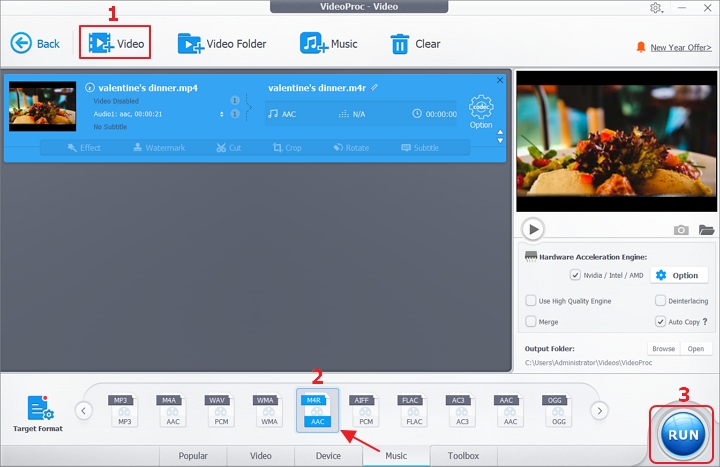The height and width of the screenshot is (467, 720).
Task: Open snapshot folder icon under preview
Action: click(x=706, y=230)
